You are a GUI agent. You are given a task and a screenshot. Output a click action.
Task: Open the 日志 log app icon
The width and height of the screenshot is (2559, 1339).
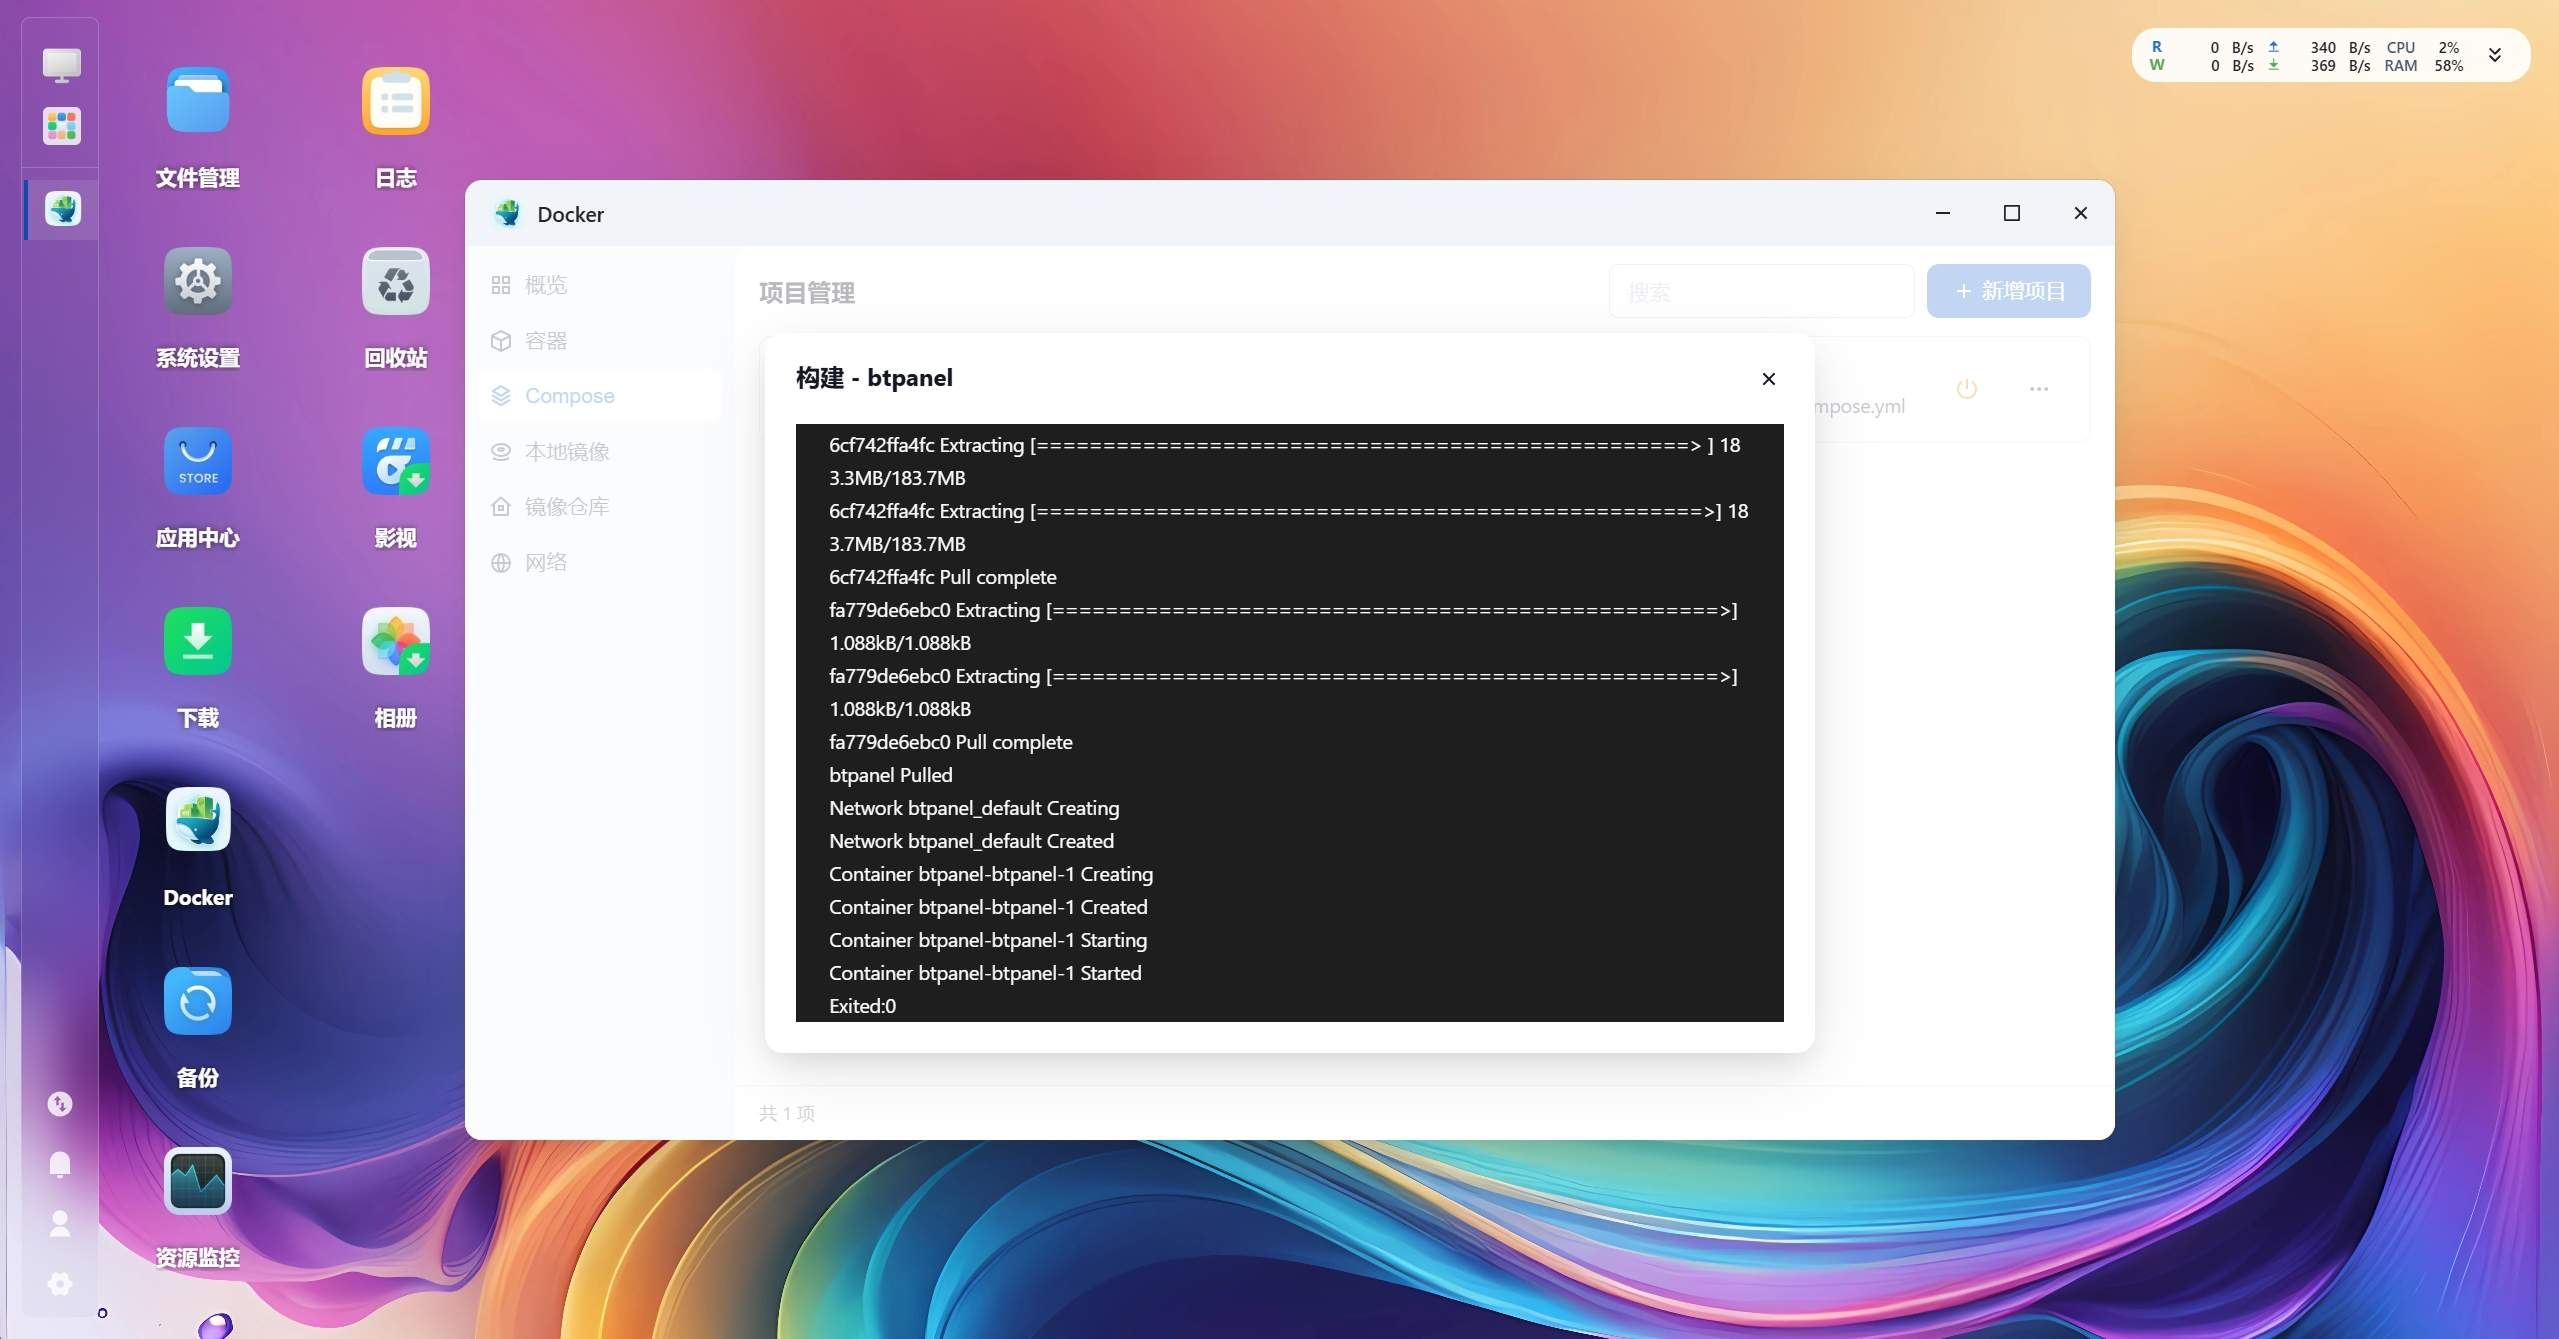click(395, 101)
